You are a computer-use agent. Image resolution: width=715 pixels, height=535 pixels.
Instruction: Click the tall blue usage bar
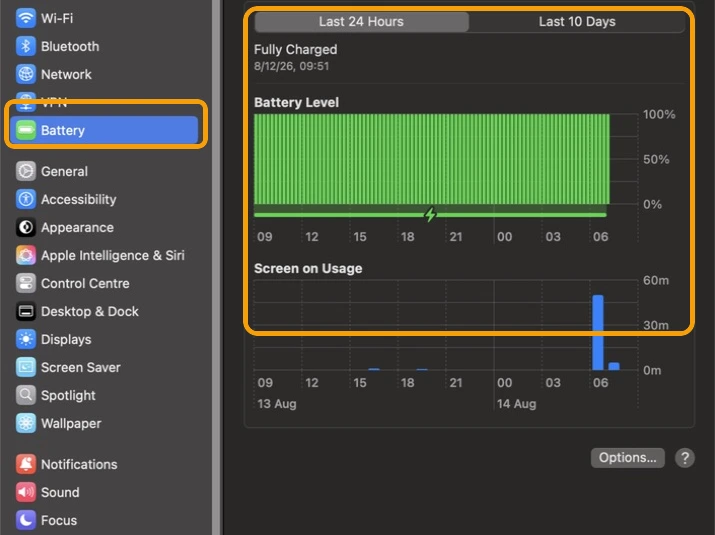coord(598,332)
